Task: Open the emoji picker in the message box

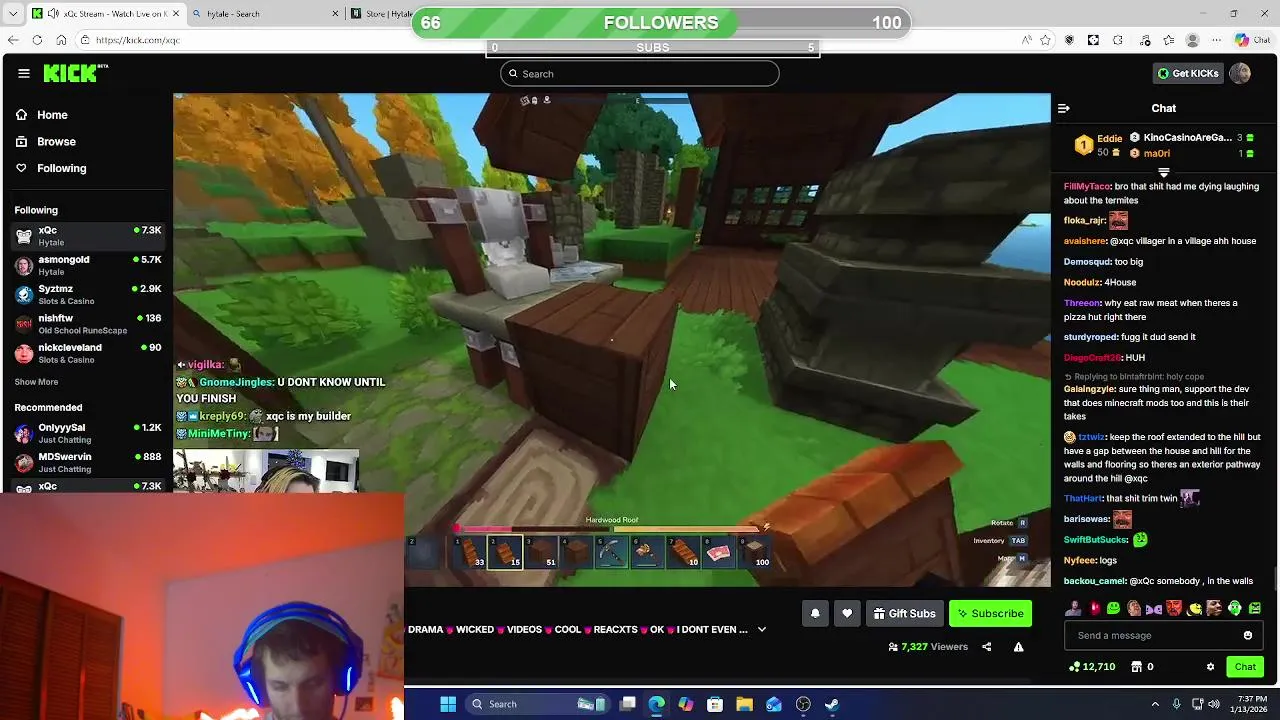Action: [x=1248, y=635]
